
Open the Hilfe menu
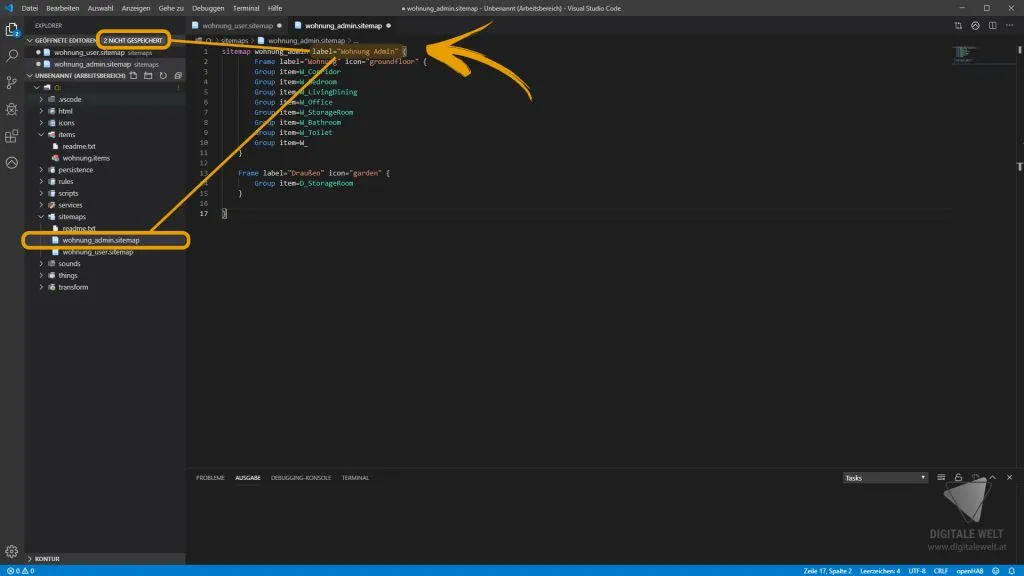275,8
